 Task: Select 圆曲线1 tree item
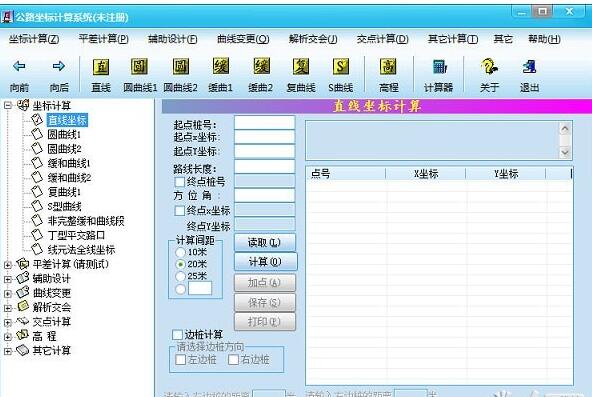64,134
